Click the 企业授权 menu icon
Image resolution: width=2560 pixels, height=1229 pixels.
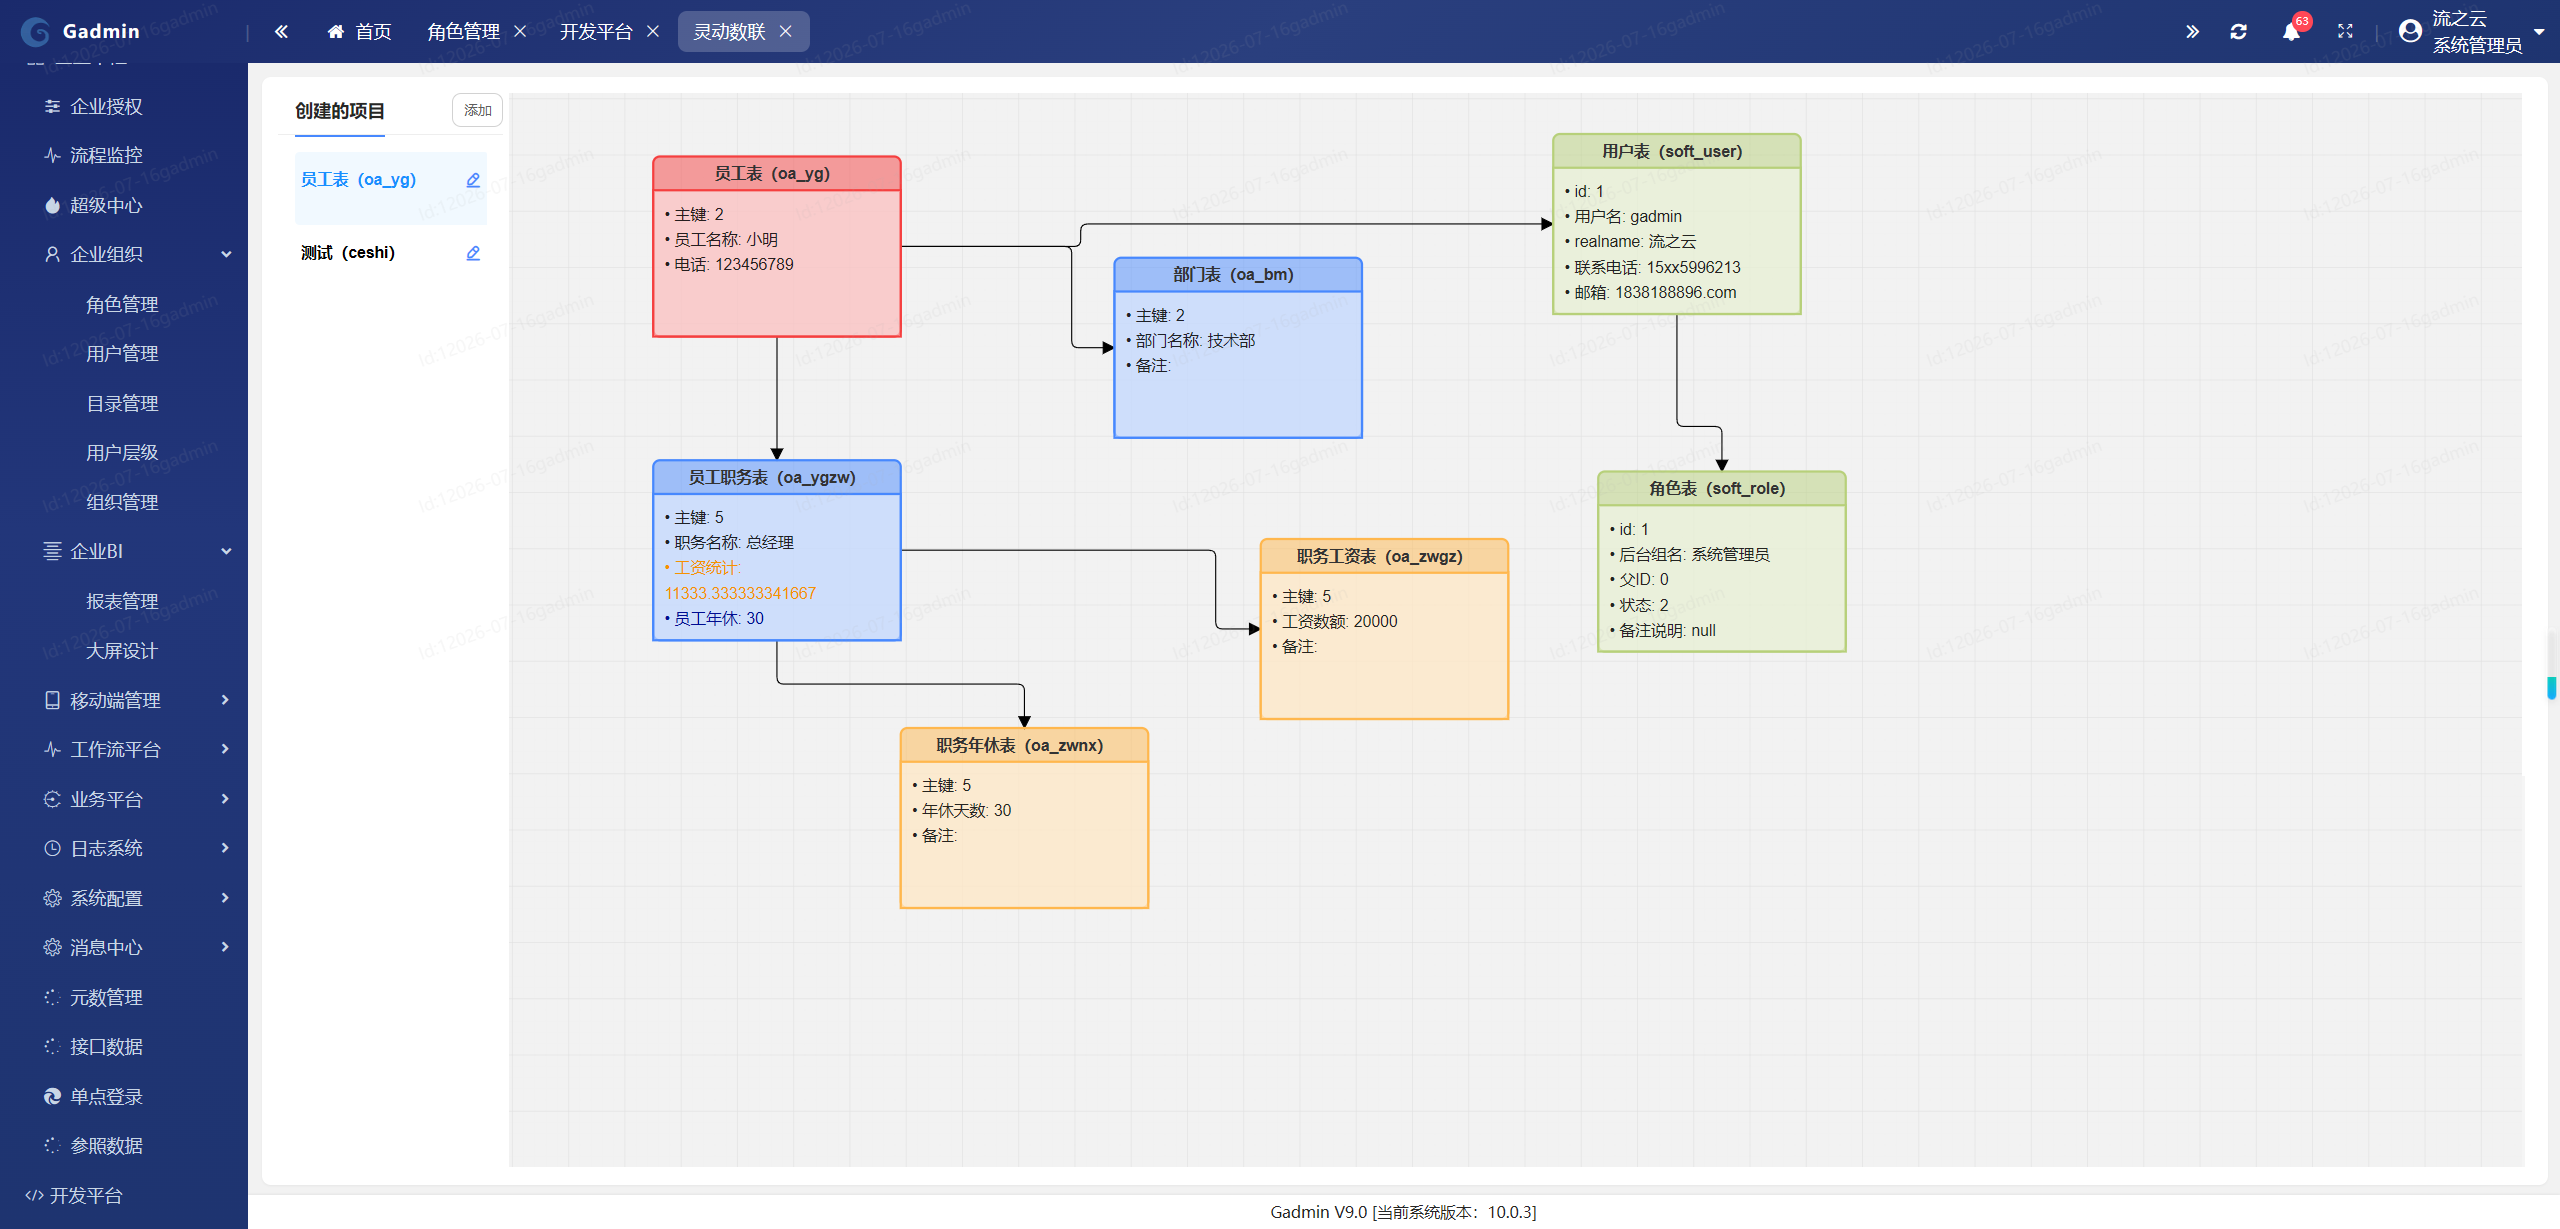52,106
